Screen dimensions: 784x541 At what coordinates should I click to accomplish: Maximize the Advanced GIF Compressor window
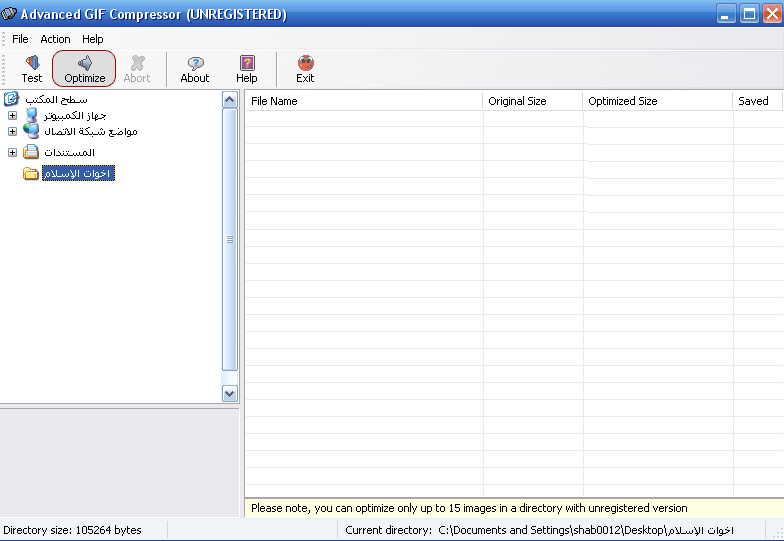point(750,14)
